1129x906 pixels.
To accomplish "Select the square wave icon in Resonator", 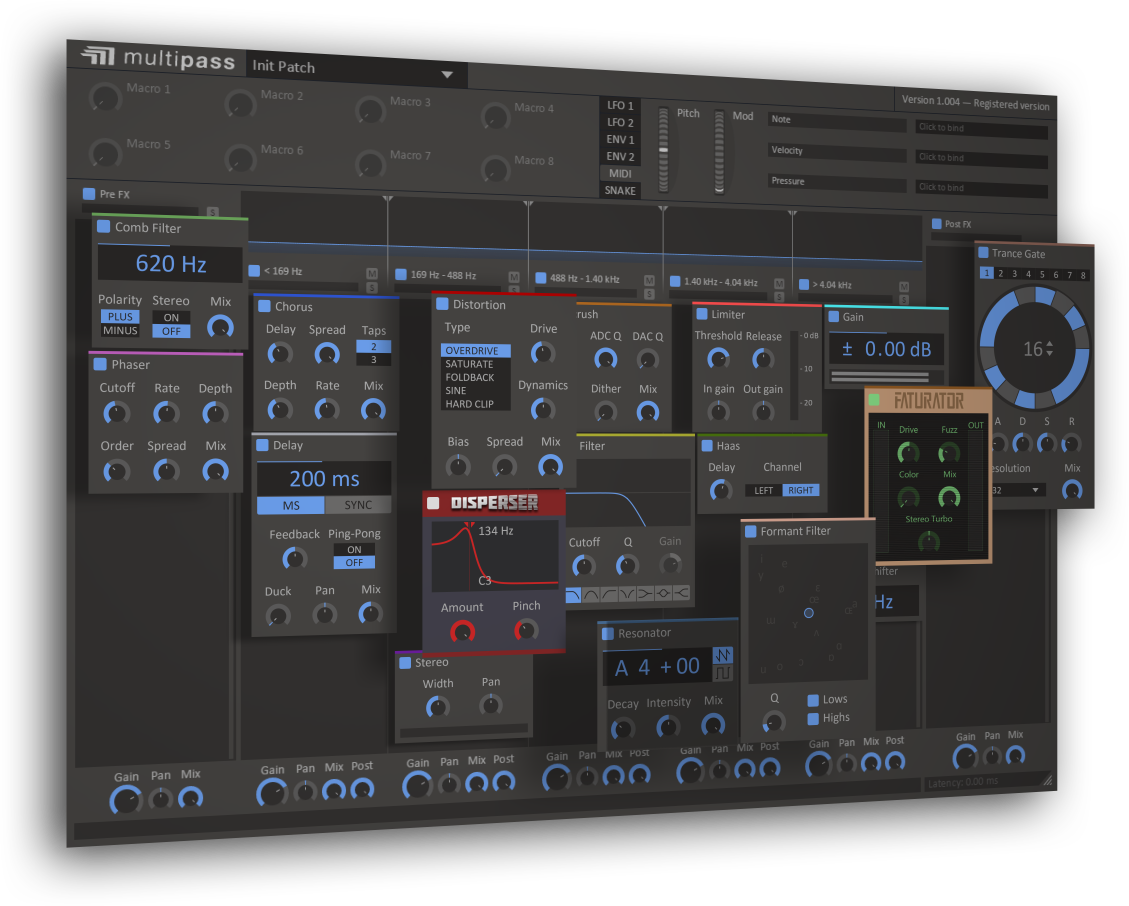I will coord(723,671).
